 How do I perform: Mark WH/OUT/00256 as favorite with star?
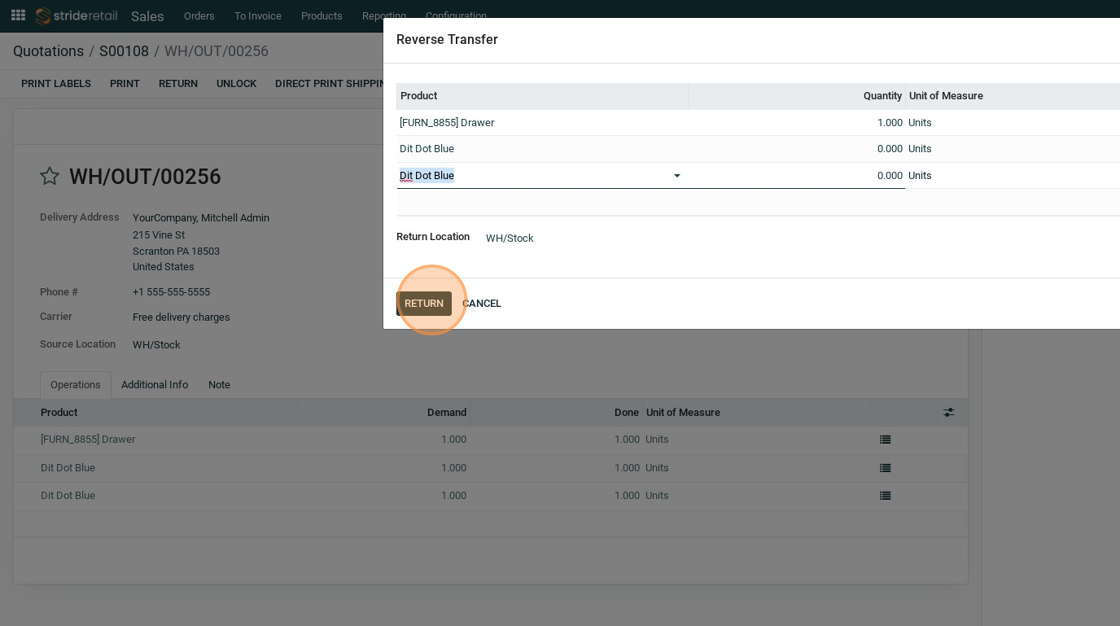[49, 177]
